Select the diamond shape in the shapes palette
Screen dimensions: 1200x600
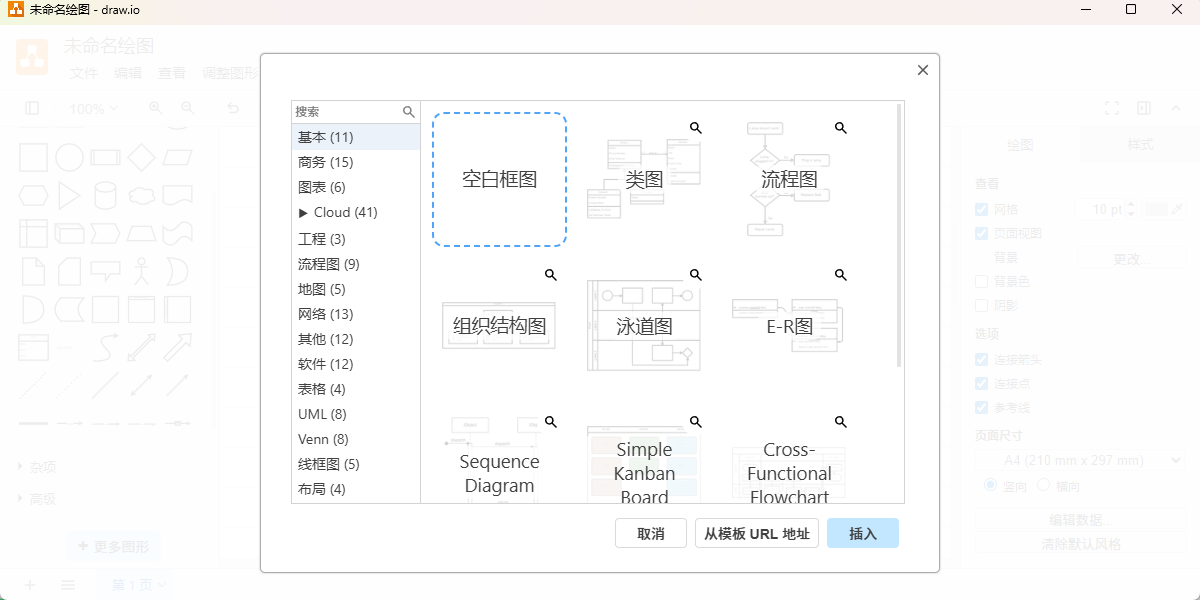(x=142, y=158)
